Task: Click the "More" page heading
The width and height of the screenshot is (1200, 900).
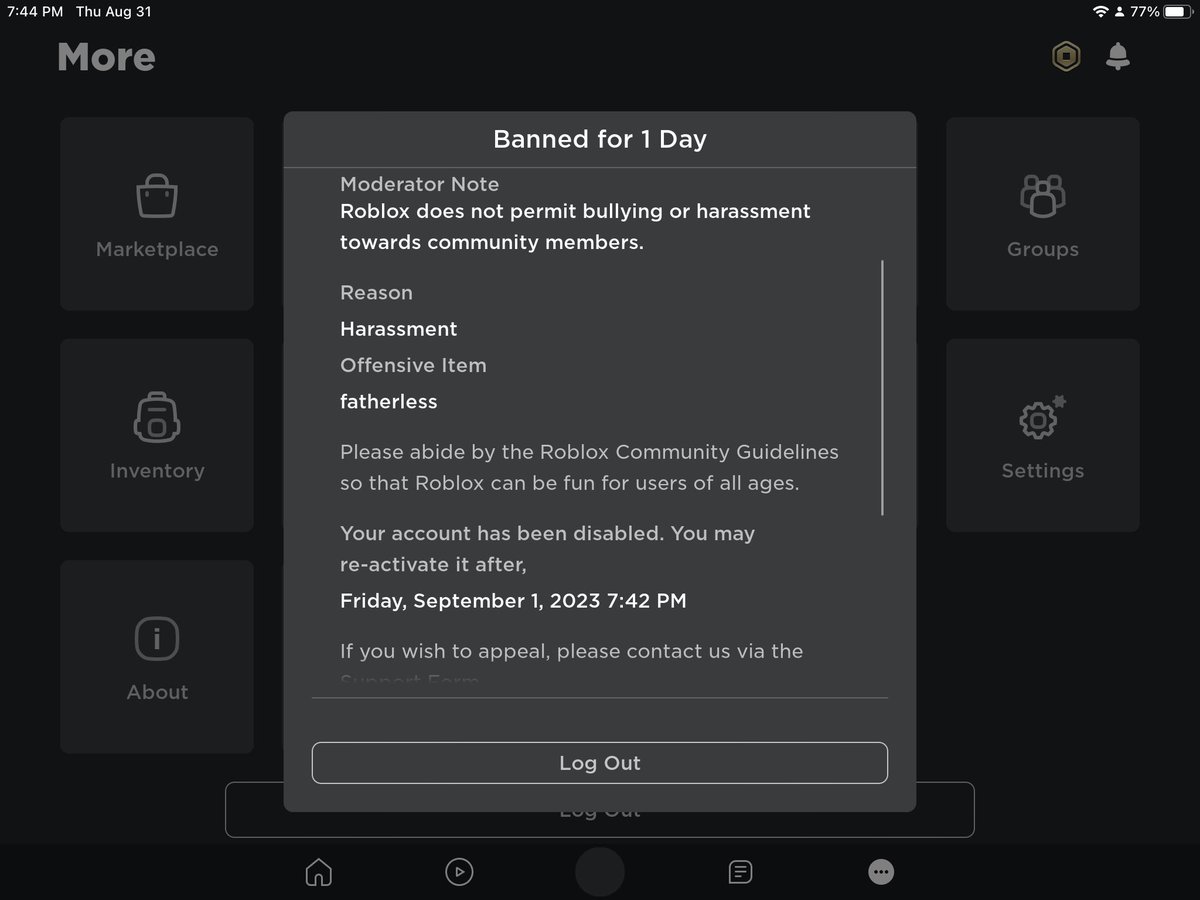Action: [x=106, y=57]
